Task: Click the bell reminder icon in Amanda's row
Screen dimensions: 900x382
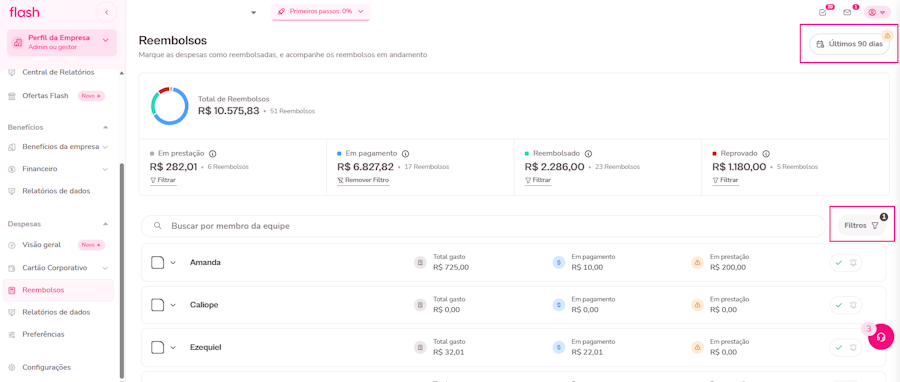Action: 854,263
